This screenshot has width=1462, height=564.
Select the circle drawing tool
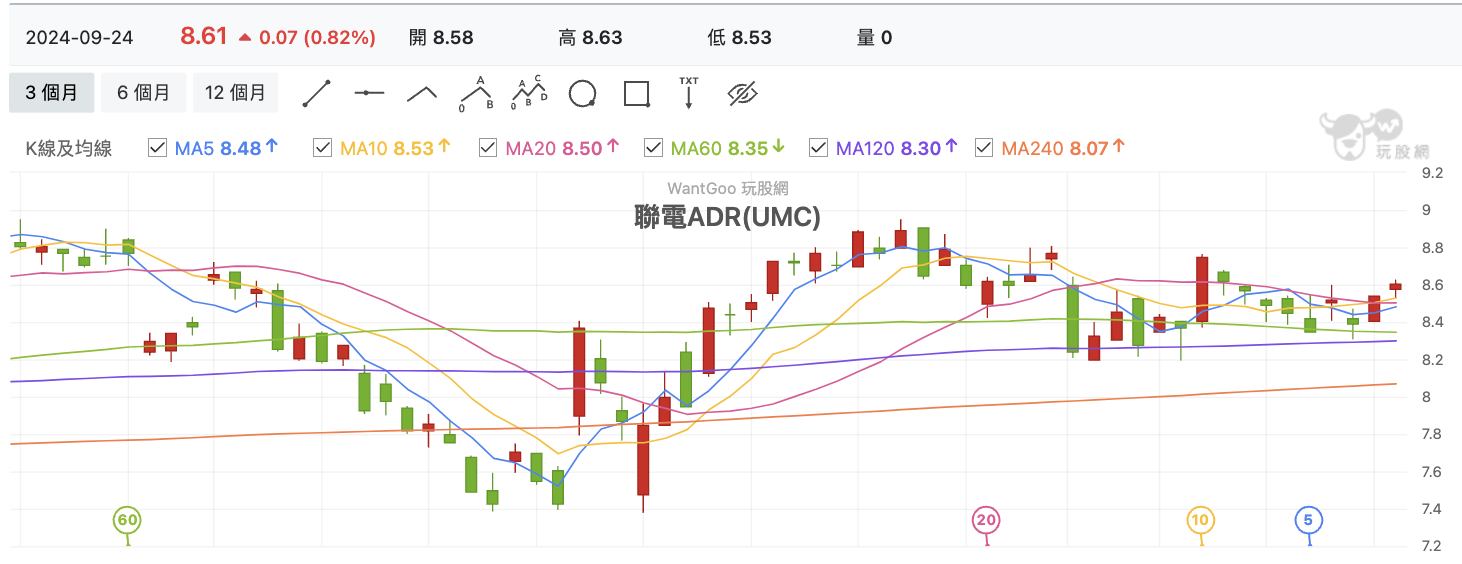(583, 94)
